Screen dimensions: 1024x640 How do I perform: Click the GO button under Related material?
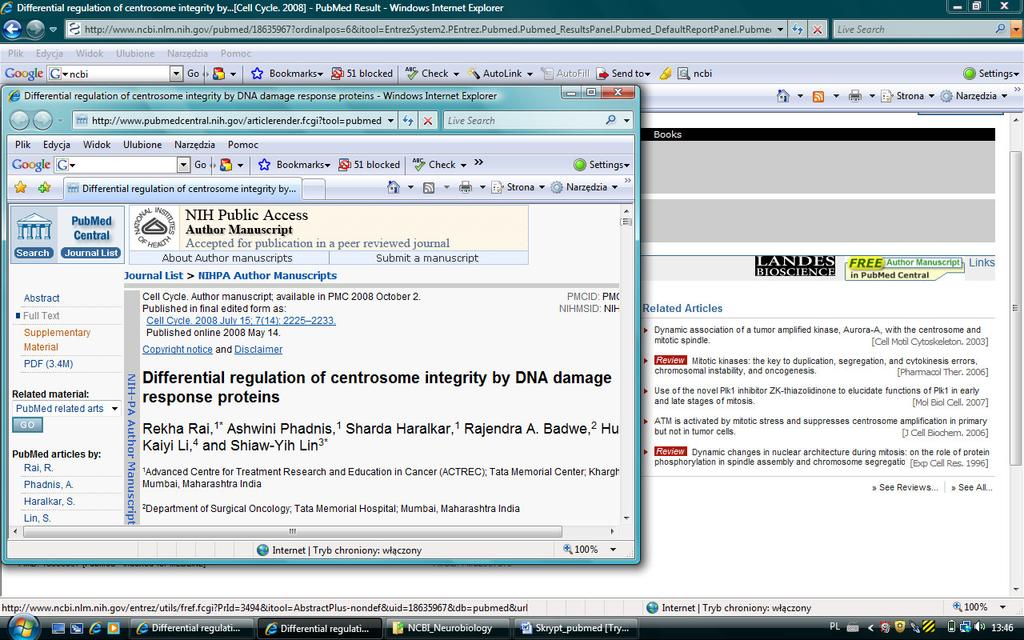[27, 425]
